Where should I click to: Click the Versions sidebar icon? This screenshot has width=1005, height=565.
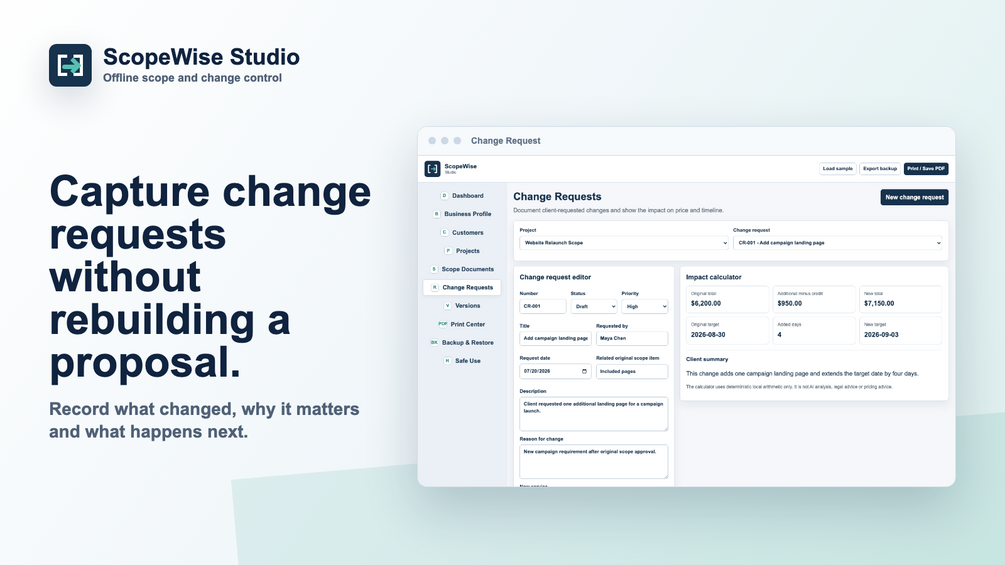[x=447, y=306]
